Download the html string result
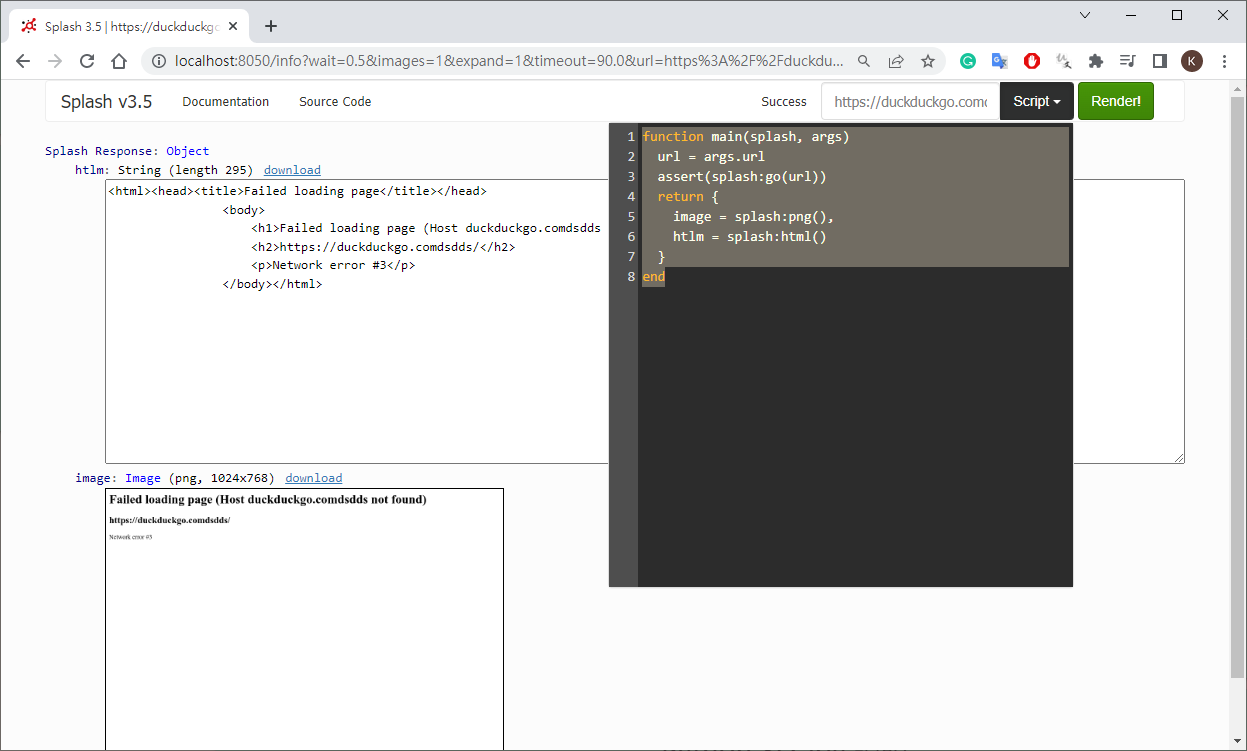1247x751 pixels. 292,170
